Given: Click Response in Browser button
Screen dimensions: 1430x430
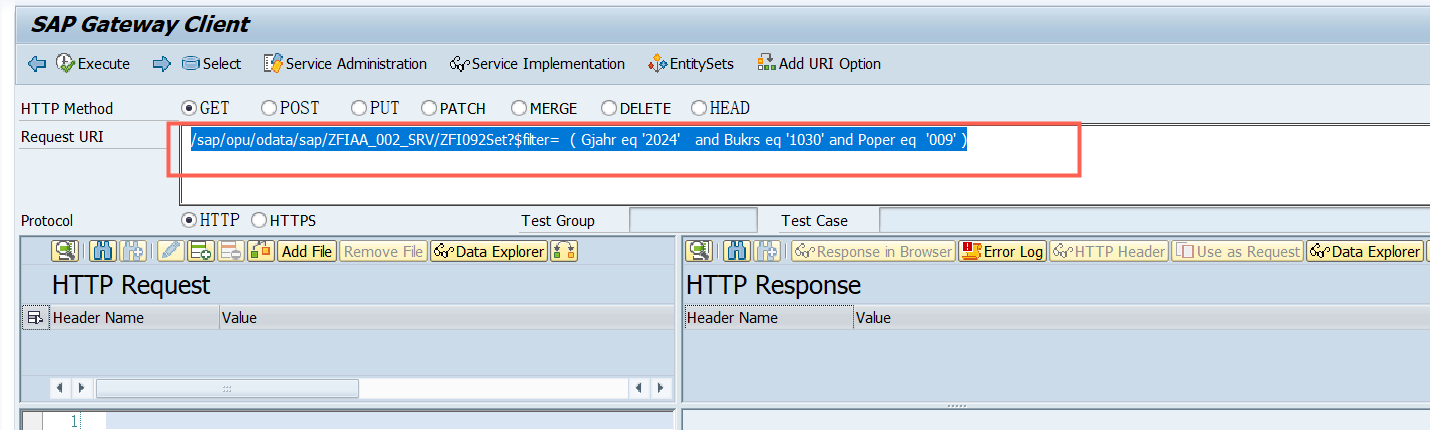Looking at the screenshot, I should 873,251.
